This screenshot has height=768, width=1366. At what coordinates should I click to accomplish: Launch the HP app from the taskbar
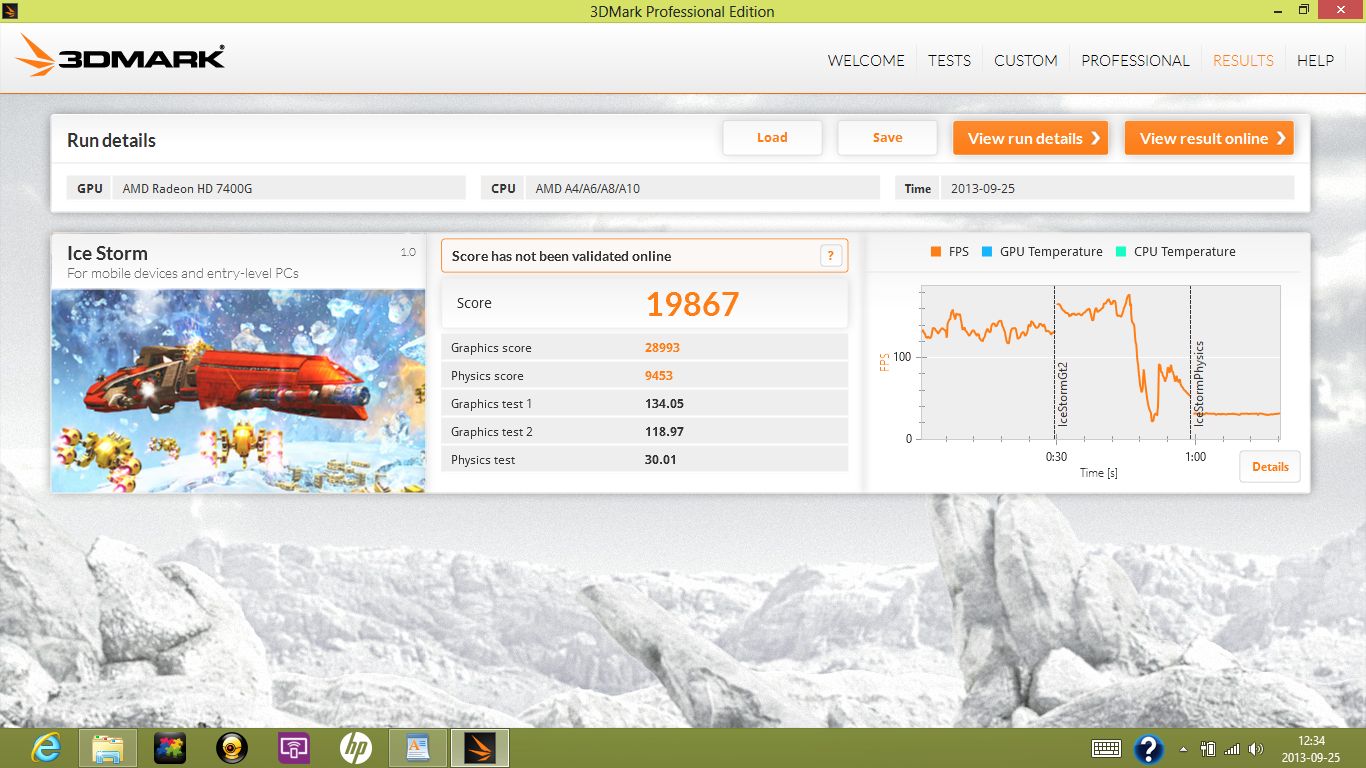point(356,748)
